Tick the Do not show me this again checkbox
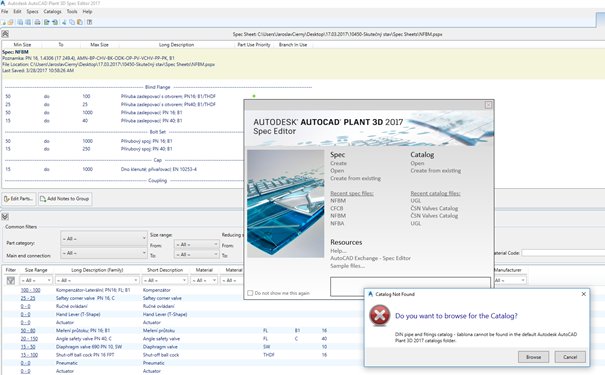This screenshot has width=605, height=375. coord(250,293)
